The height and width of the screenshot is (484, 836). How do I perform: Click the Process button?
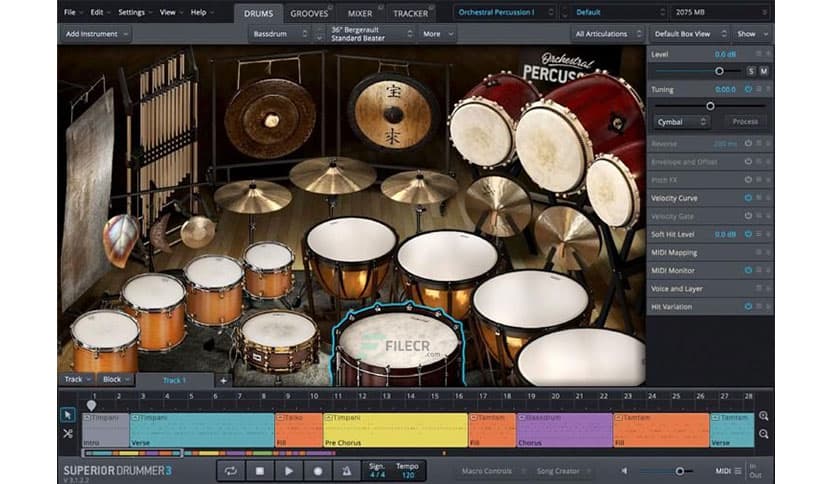[x=745, y=122]
